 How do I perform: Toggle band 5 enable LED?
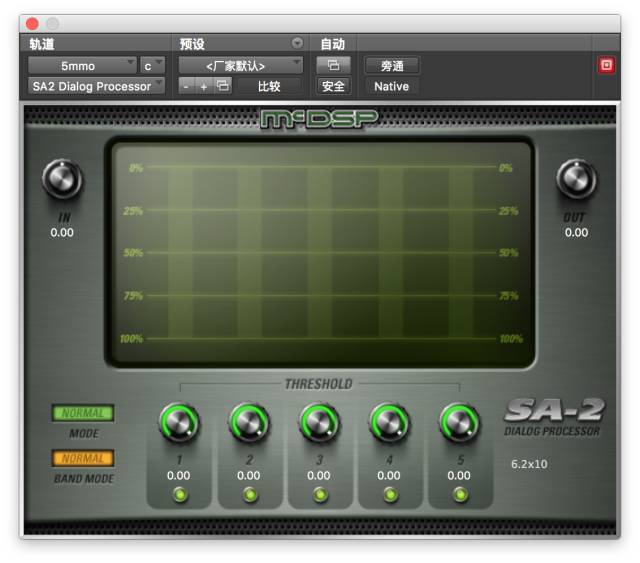pyautogui.click(x=461, y=495)
